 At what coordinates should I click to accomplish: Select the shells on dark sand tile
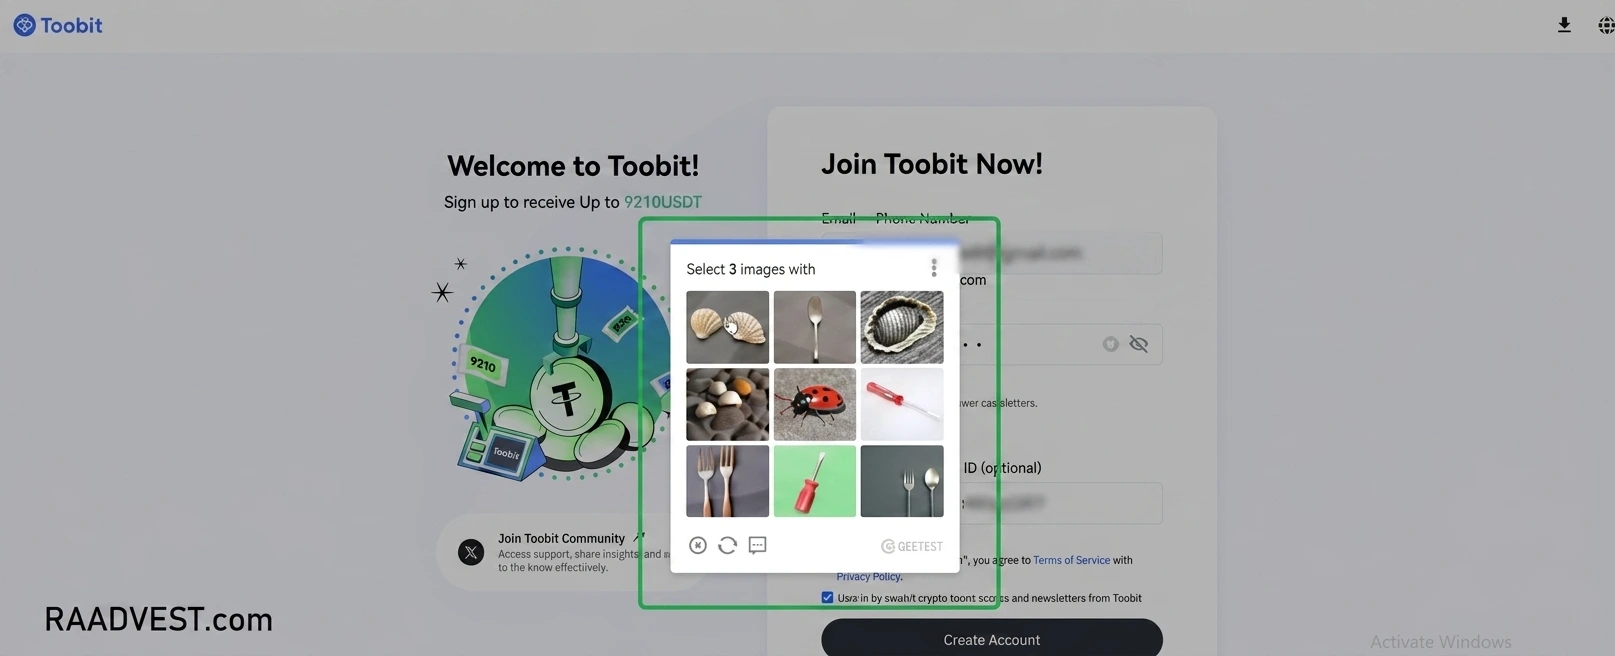tap(728, 404)
